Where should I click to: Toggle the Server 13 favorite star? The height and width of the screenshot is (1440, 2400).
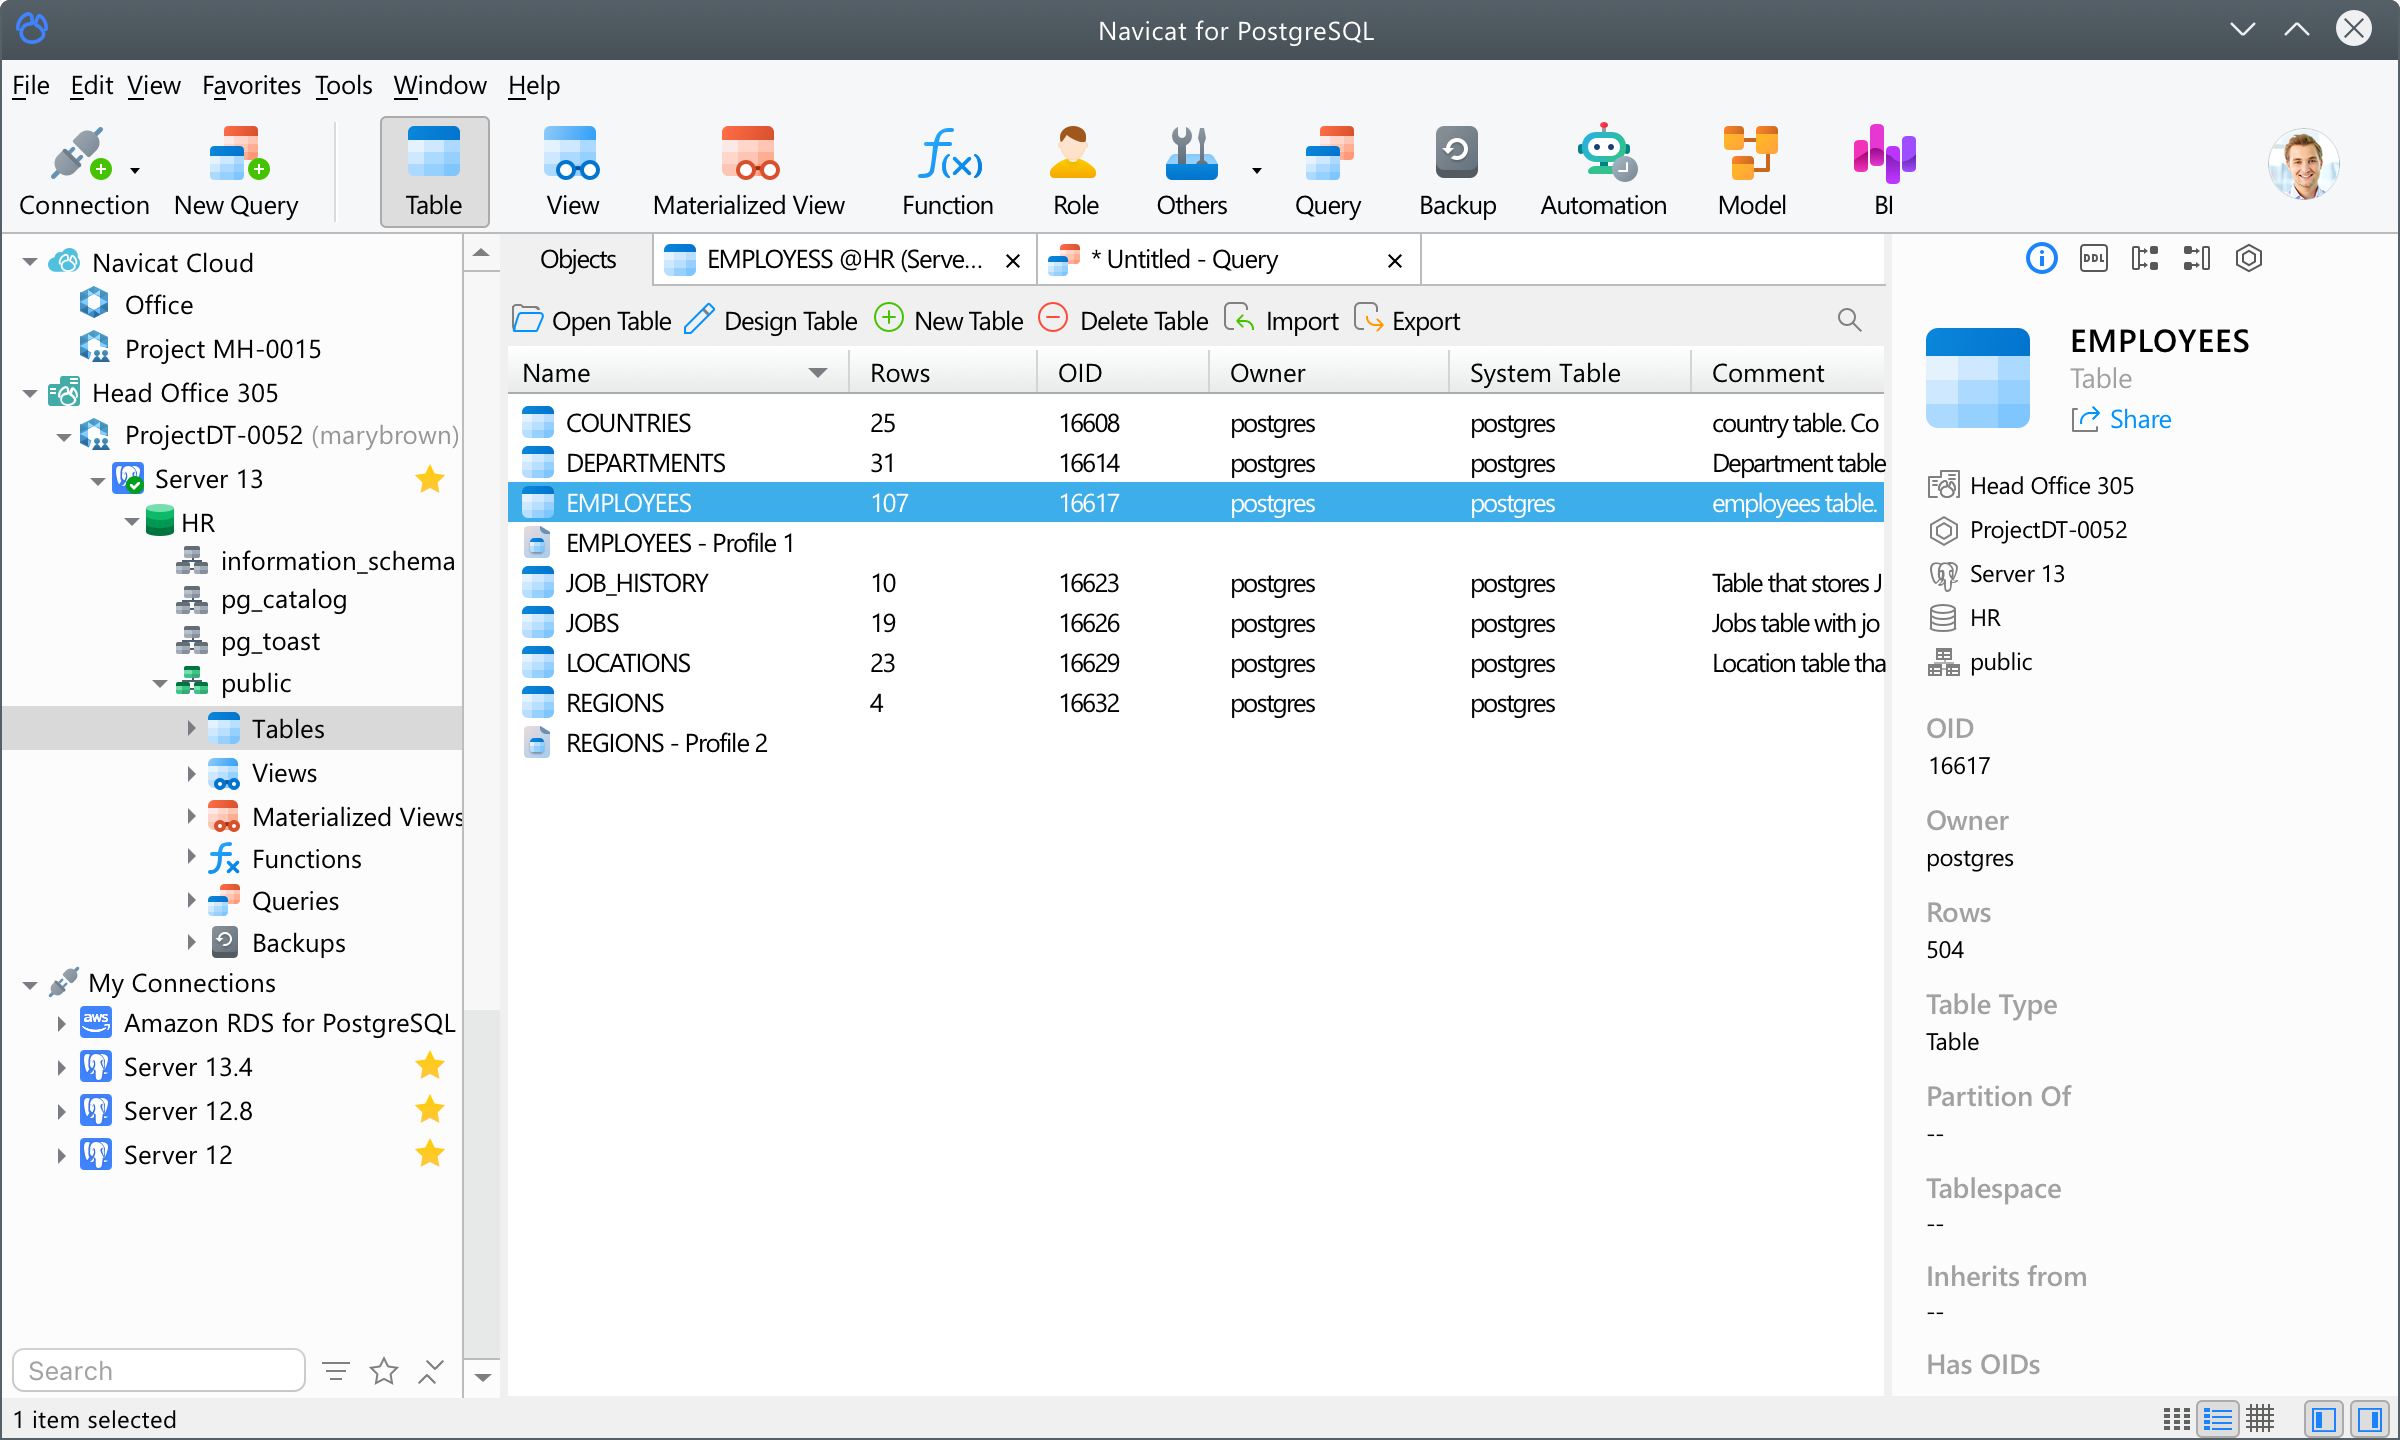430,479
